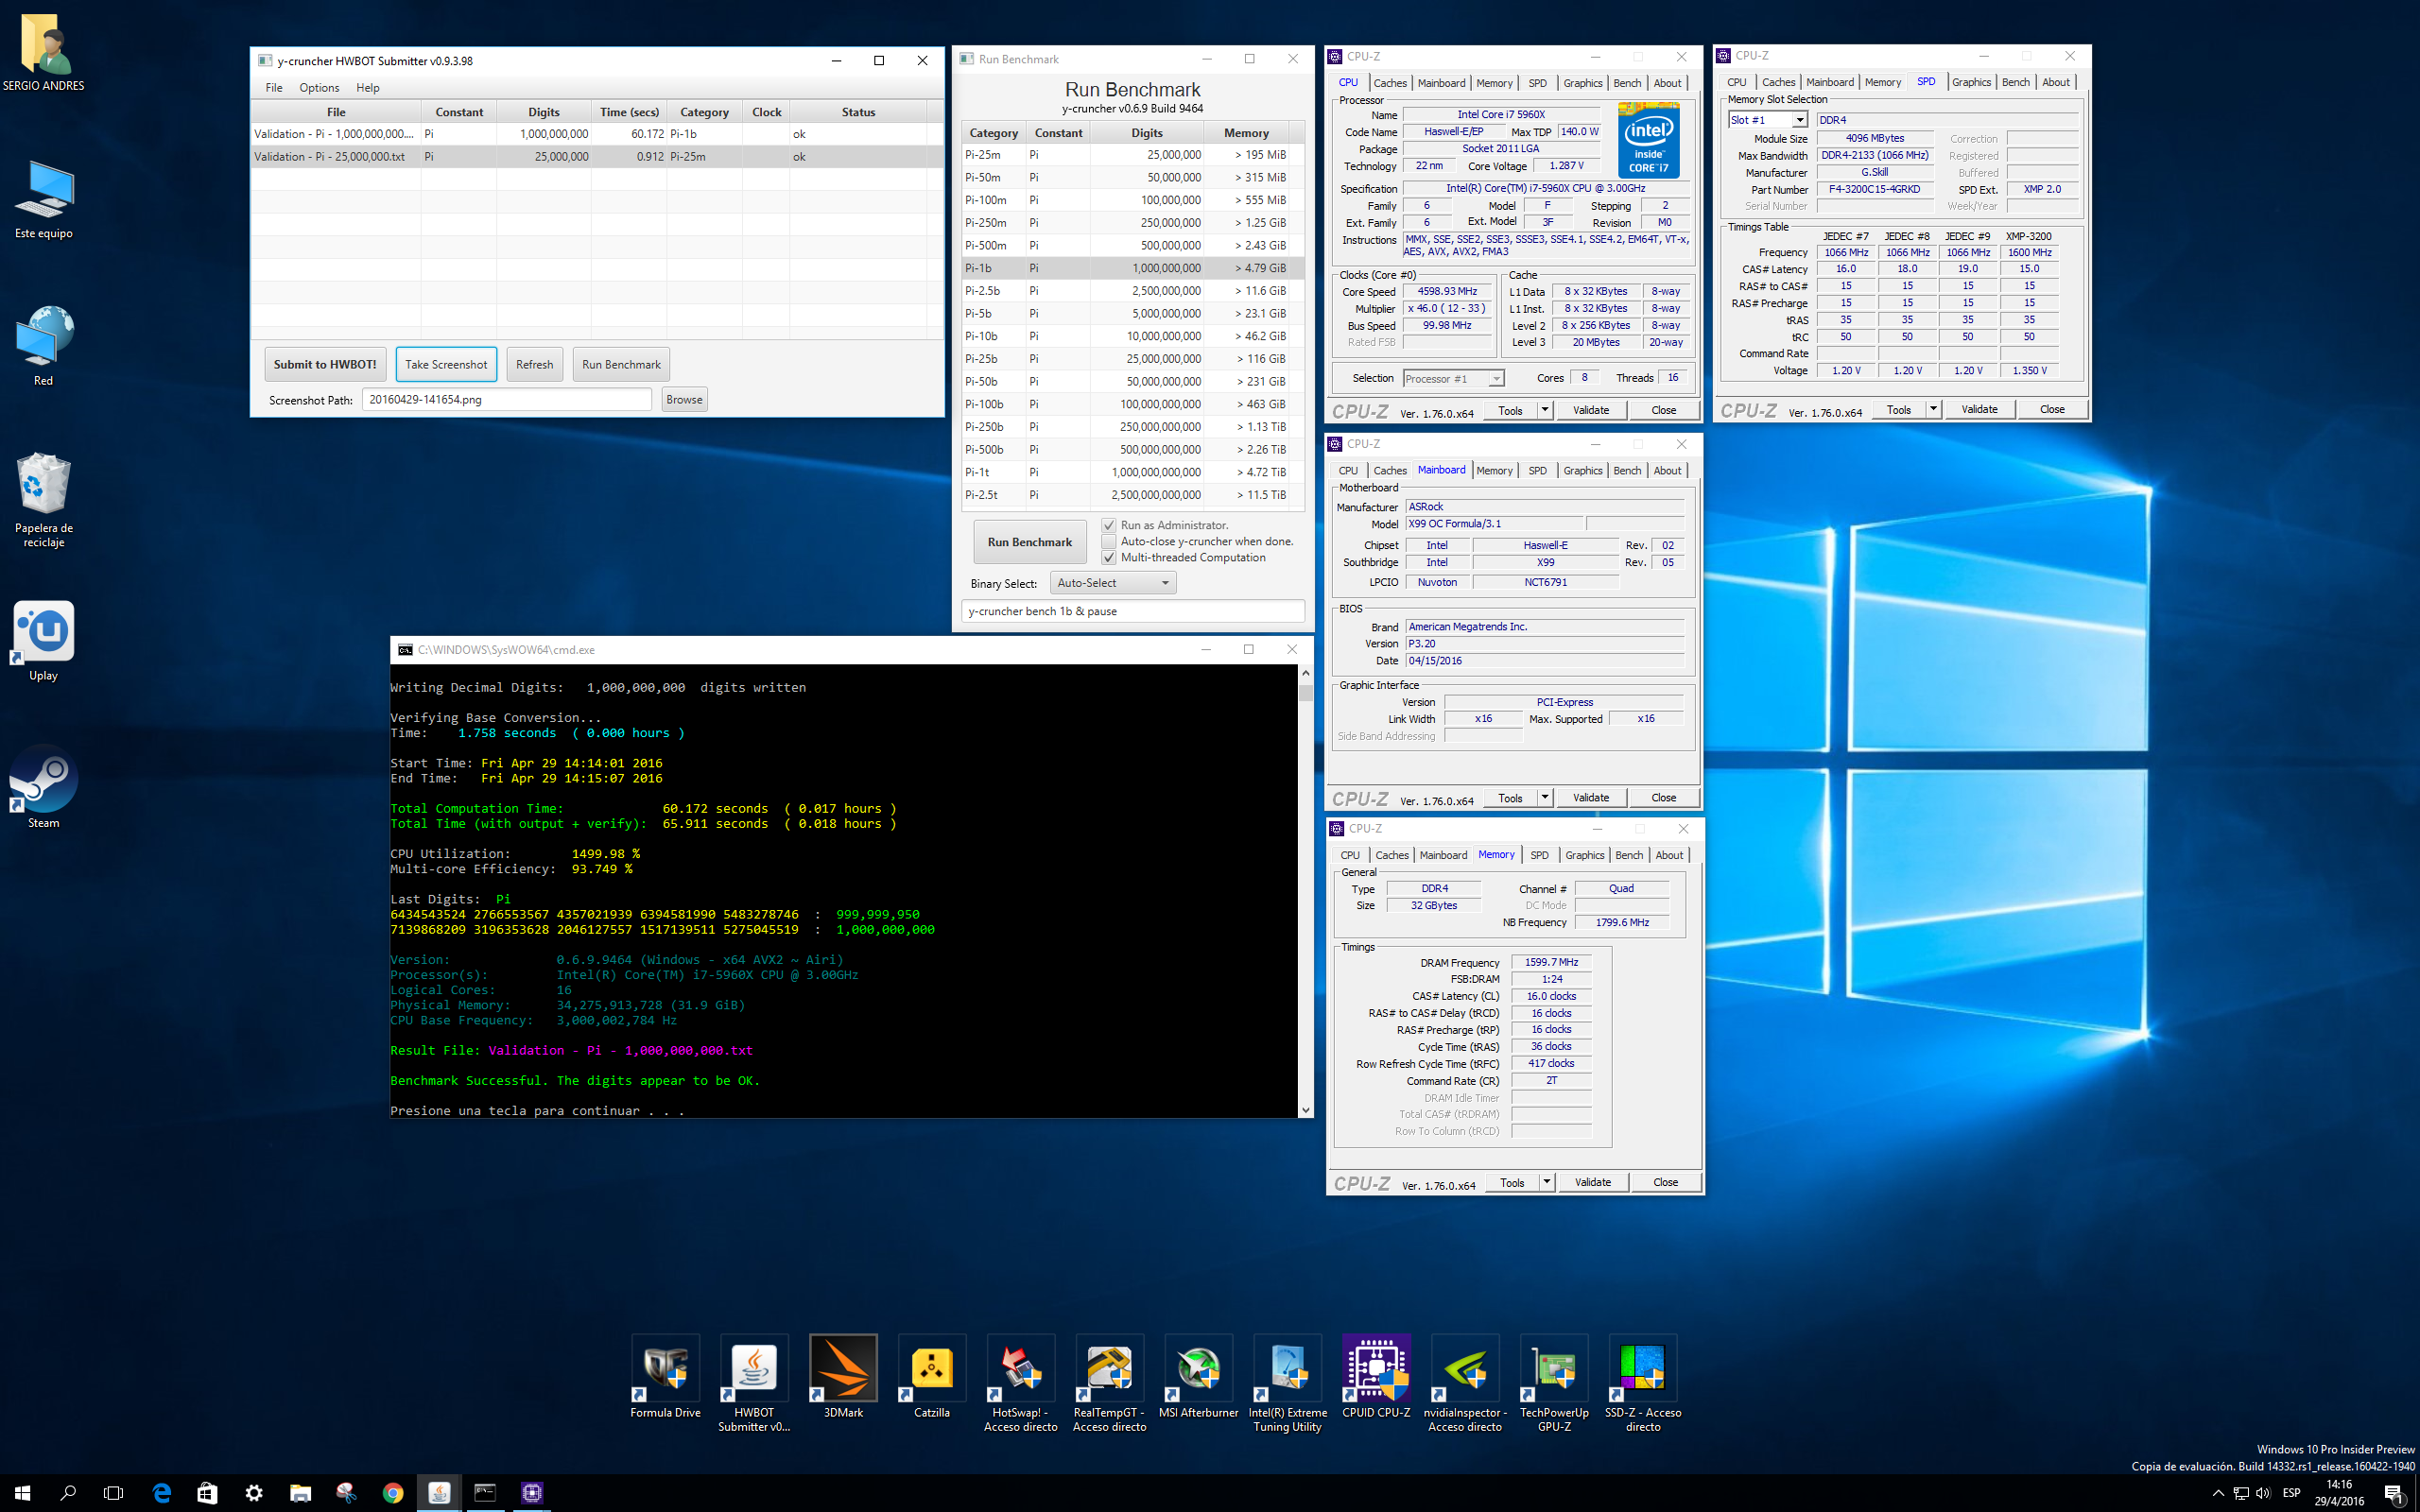Launch Steam from the desktop

click(x=43, y=788)
